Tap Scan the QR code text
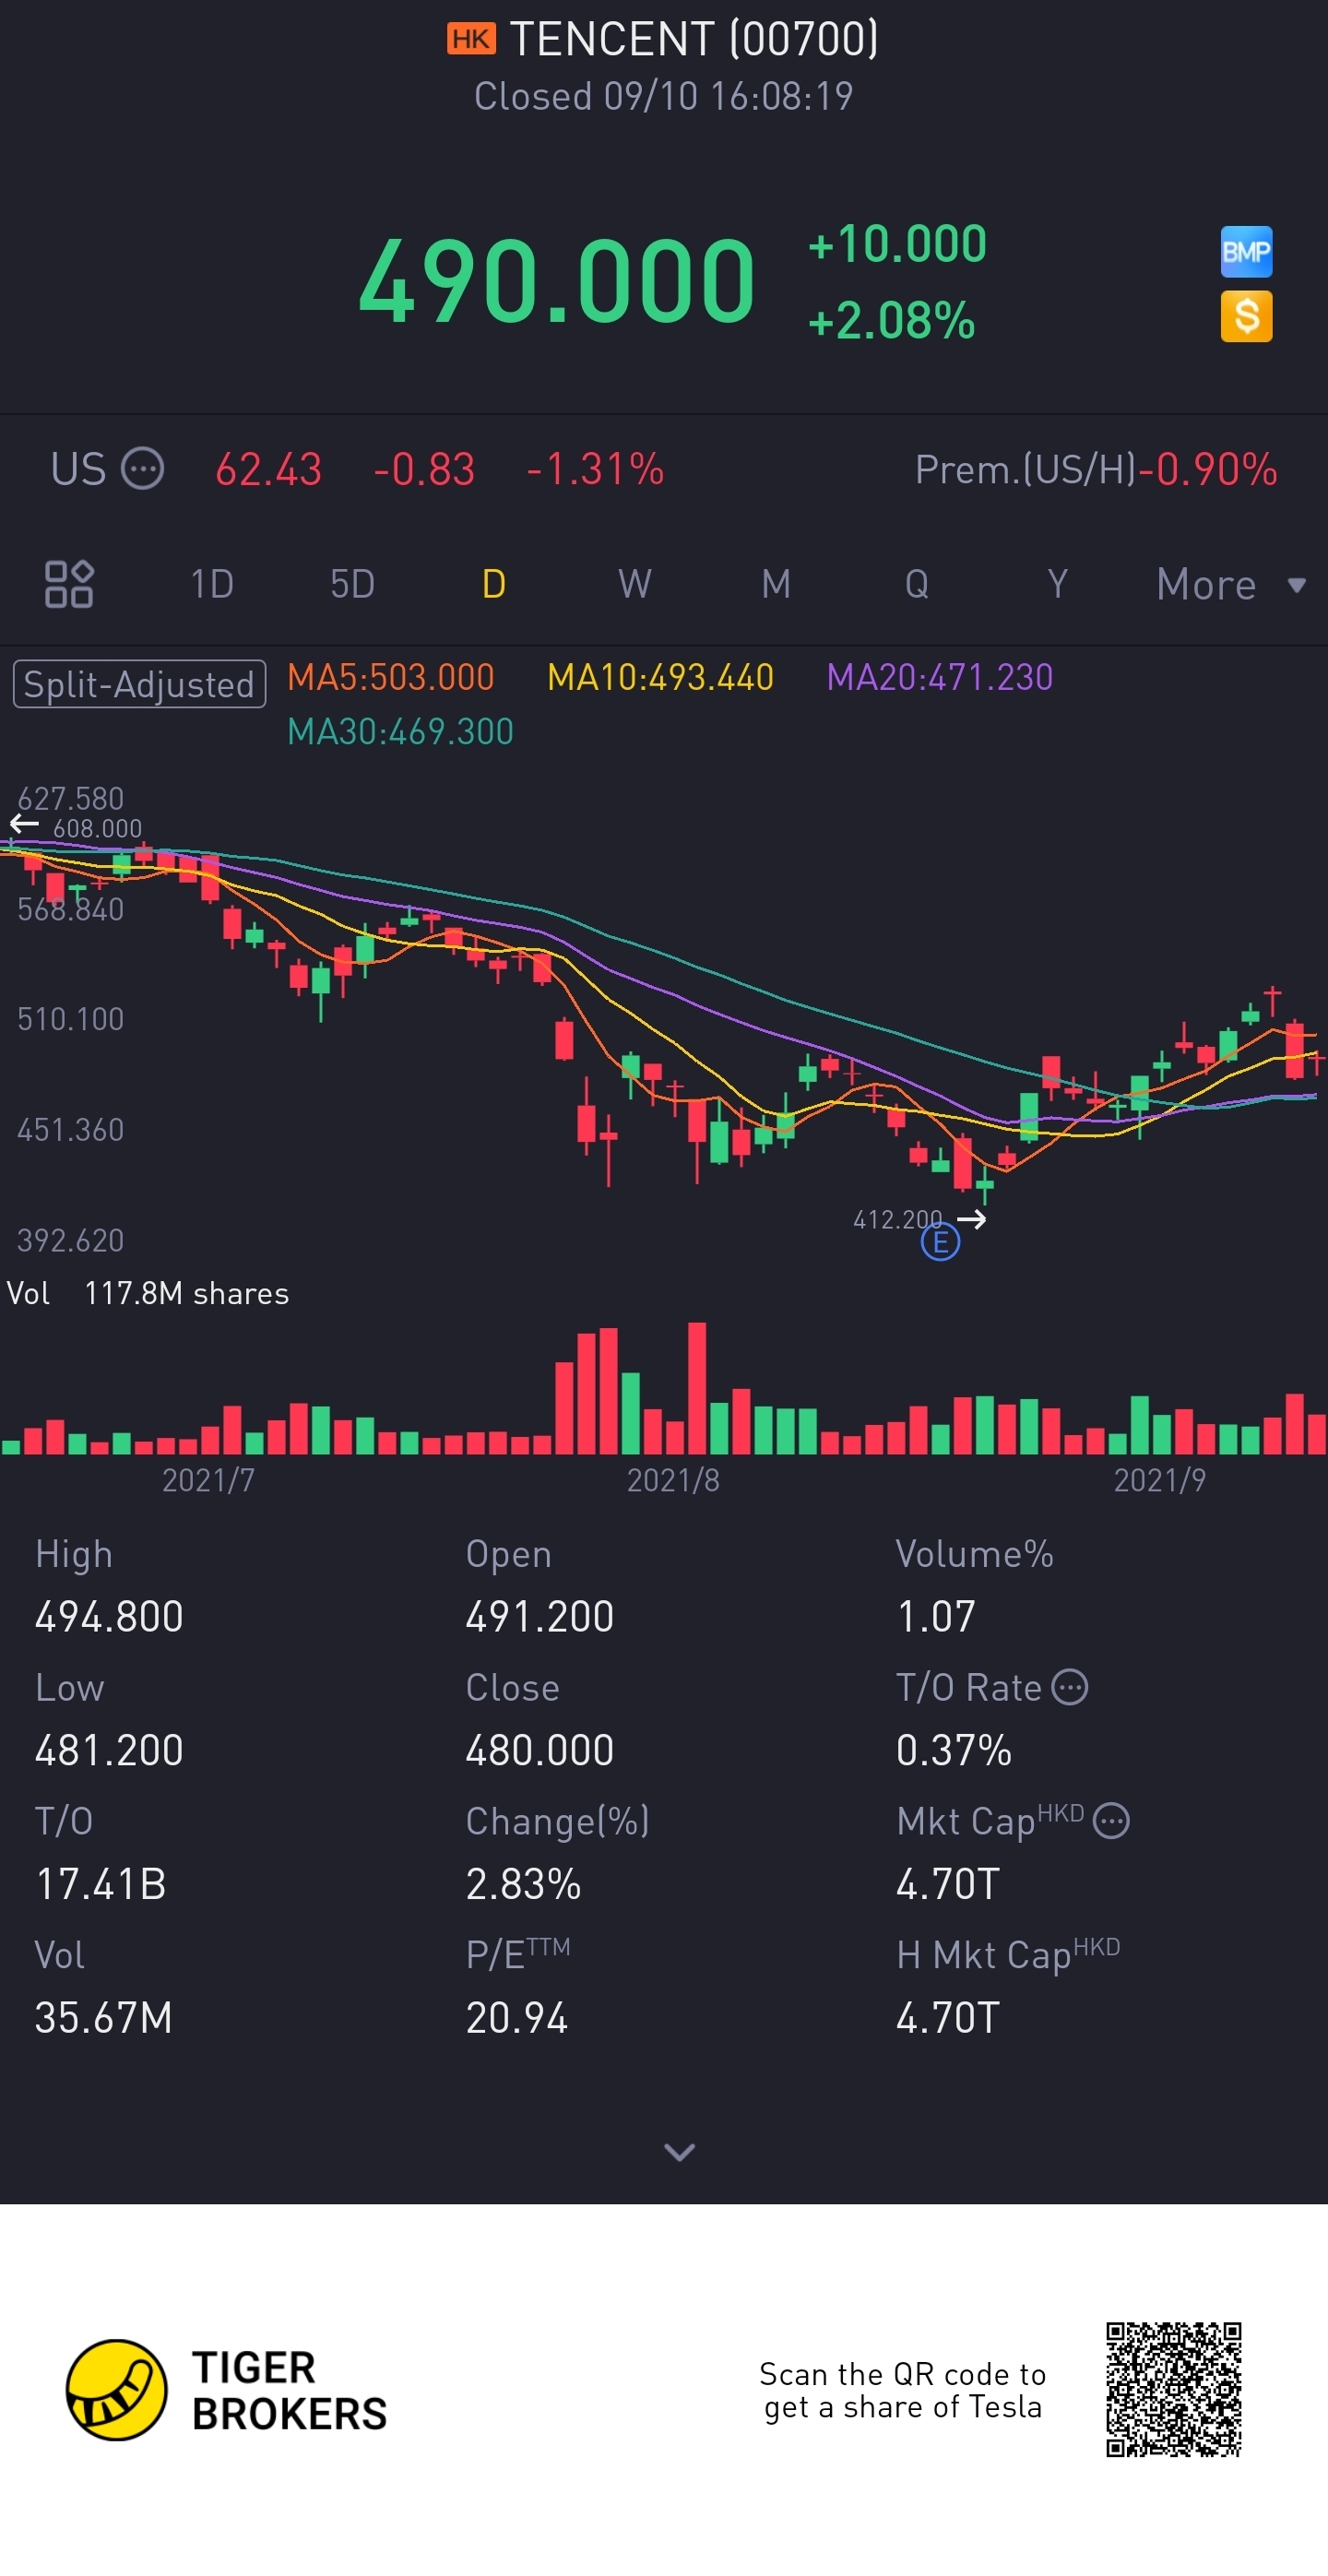The height and width of the screenshot is (2576, 1328). point(902,2390)
